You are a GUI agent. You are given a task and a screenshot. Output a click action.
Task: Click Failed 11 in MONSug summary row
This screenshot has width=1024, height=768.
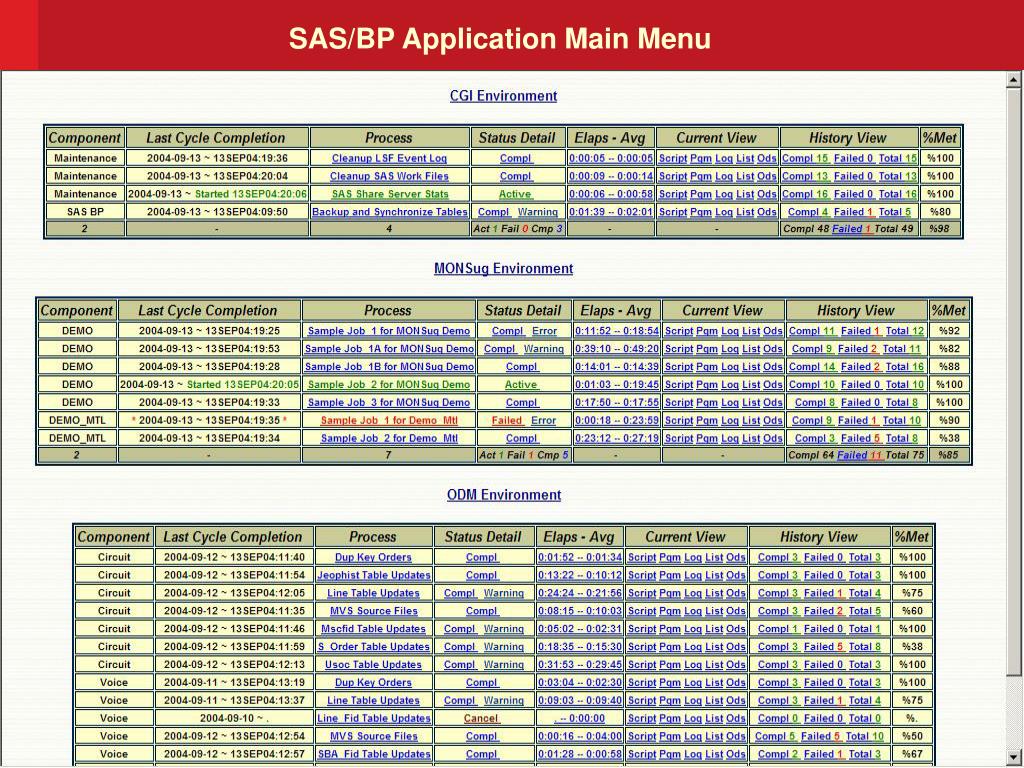coord(859,455)
